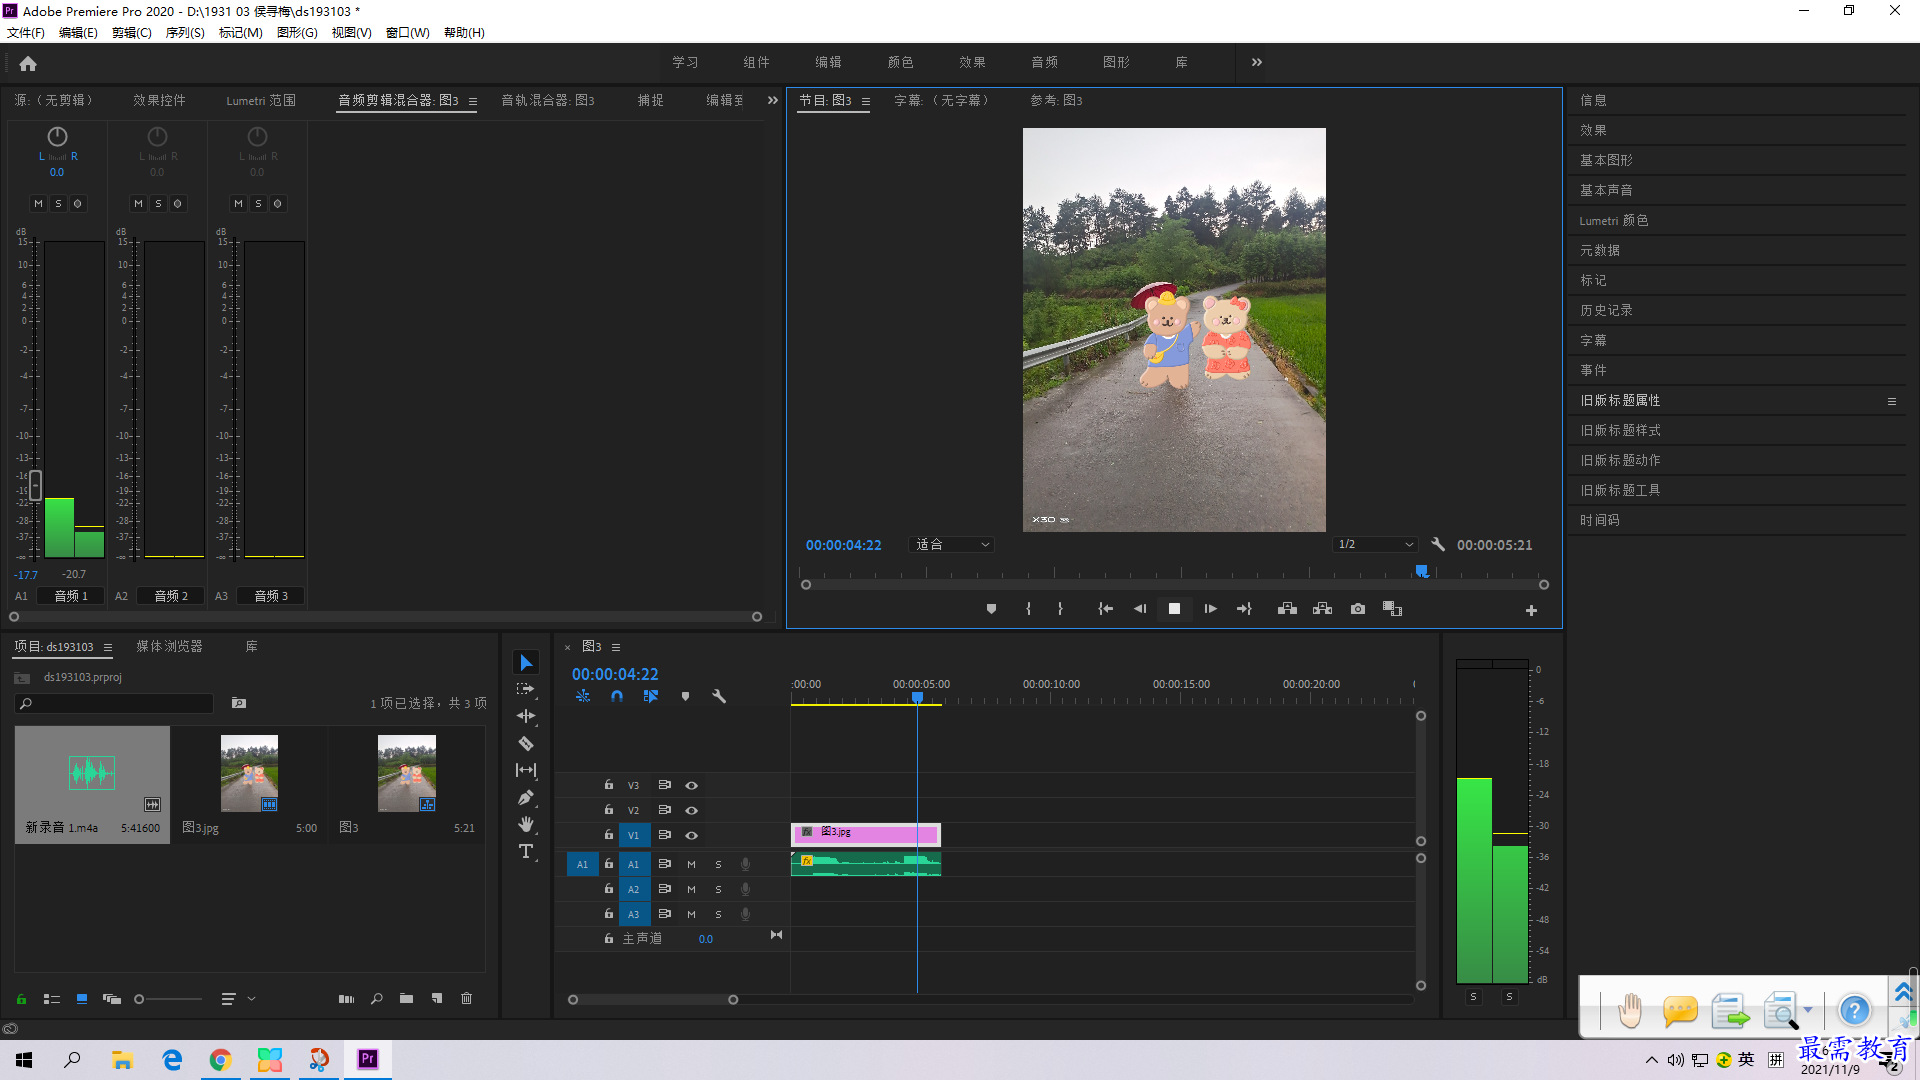Mute mixer channel 音频 1
The height and width of the screenshot is (1080, 1920).
coord(38,204)
